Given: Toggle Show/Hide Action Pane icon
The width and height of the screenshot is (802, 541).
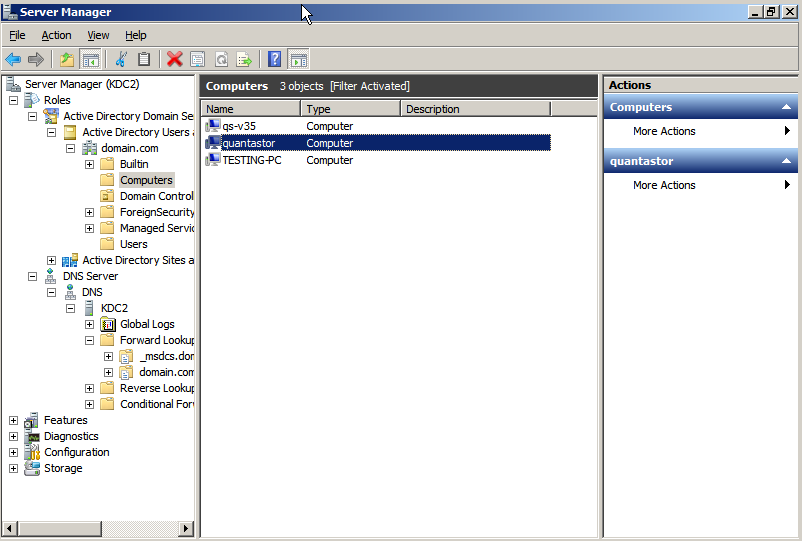Looking at the screenshot, I should (299, 60).
